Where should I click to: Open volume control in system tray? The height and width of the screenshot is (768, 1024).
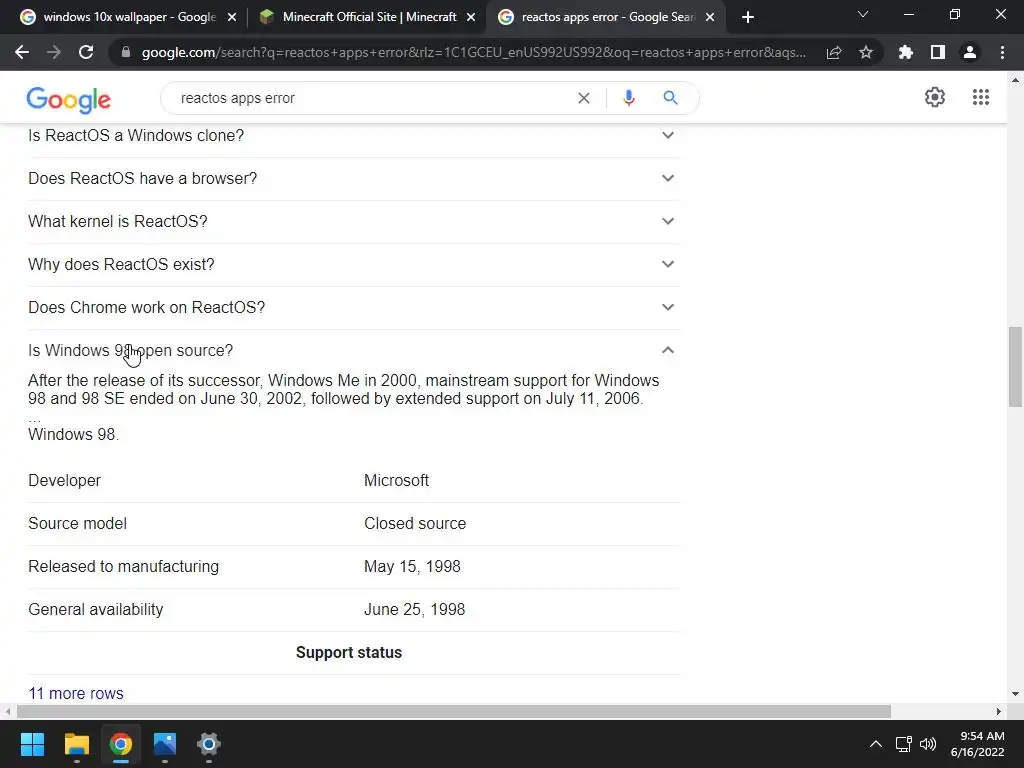pyautogui.click(x=927, y=744)
